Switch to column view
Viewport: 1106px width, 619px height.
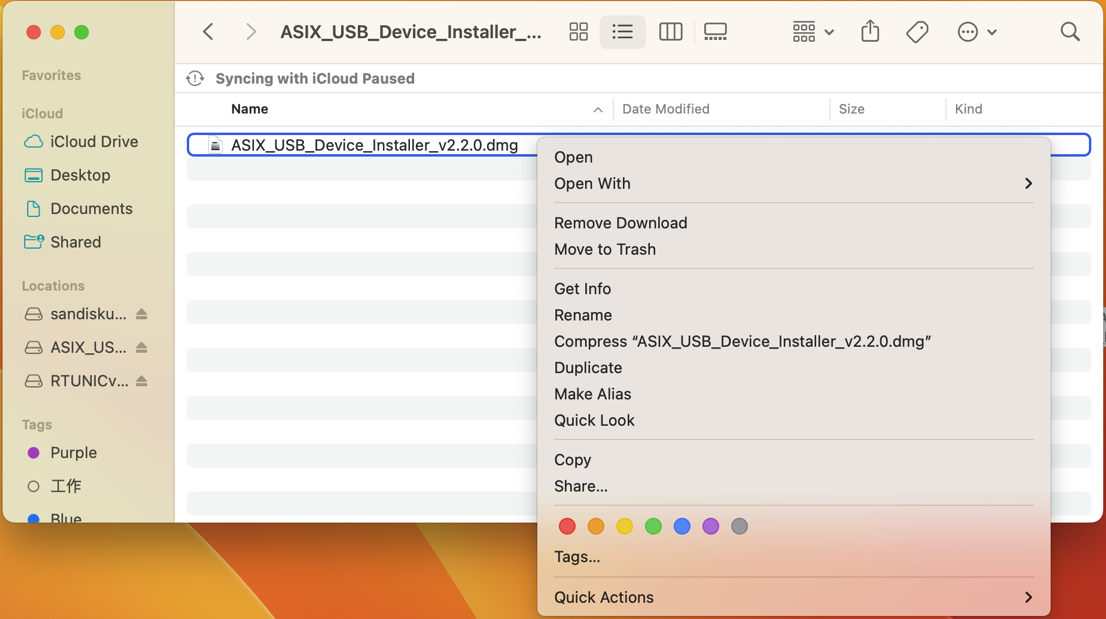coord(670,32)
